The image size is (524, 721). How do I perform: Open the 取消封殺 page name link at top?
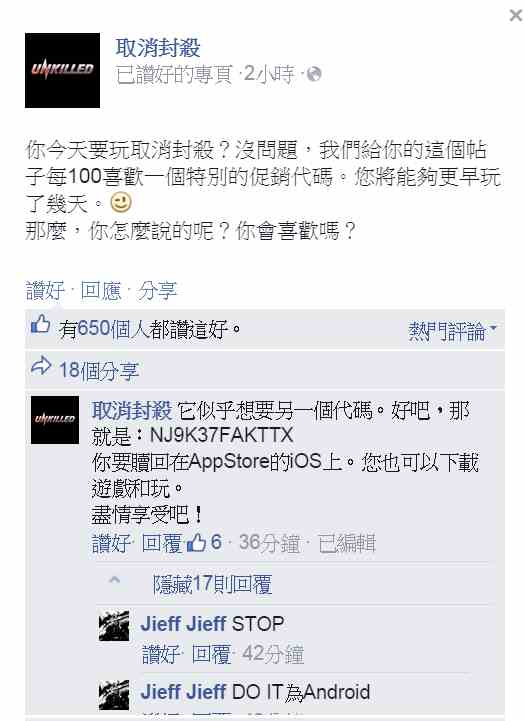(158, 48)
